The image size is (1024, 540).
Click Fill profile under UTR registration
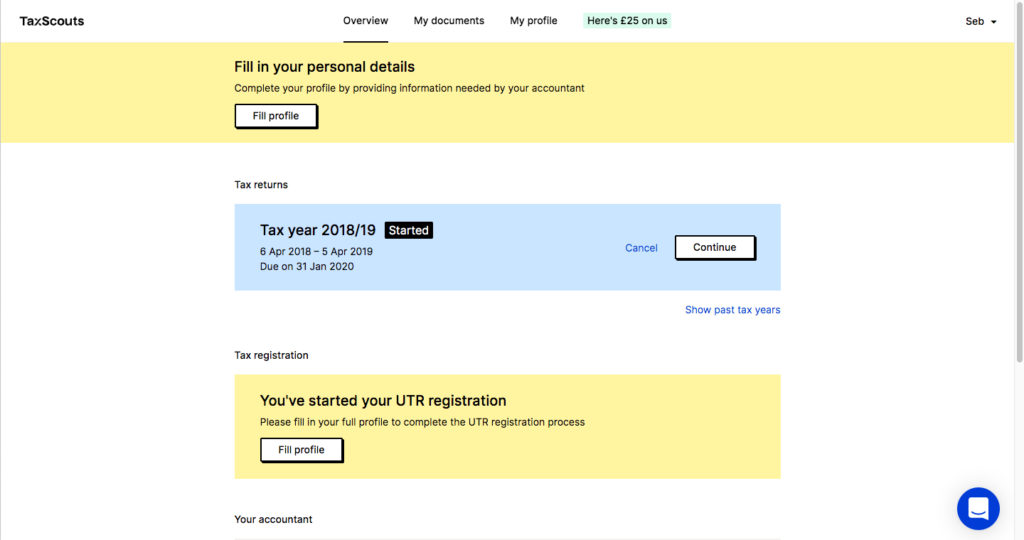(301, 449)
